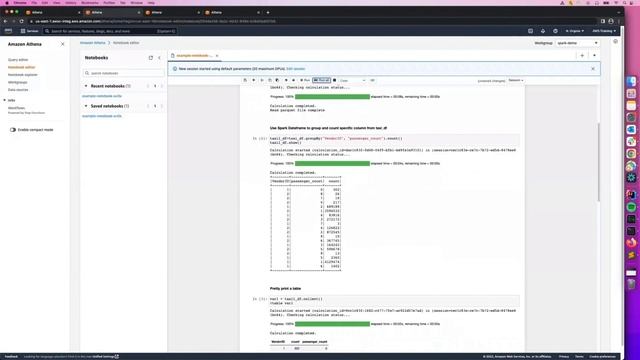
Task: Click the paste cell toolbar icon
Action: pyautogui.click(x=277, y=80)
